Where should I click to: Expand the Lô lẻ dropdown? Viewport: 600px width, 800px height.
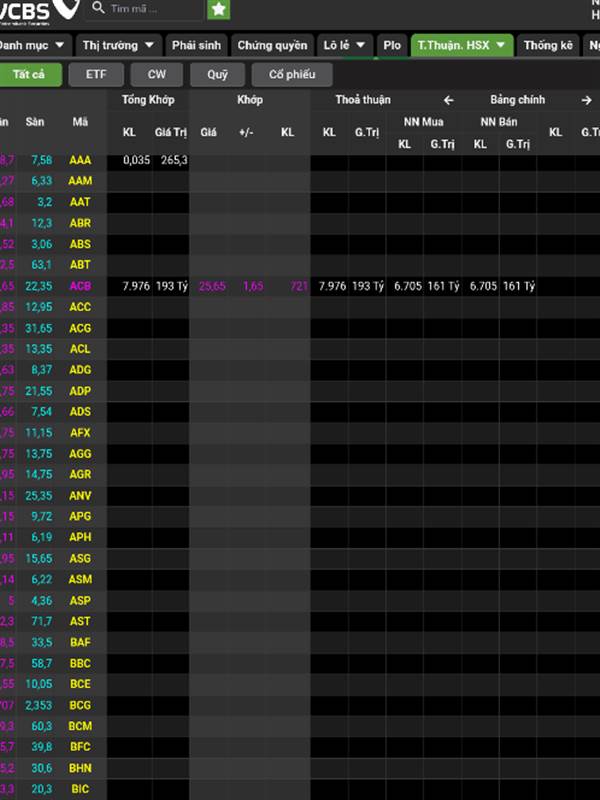click(x=345, y=45)
